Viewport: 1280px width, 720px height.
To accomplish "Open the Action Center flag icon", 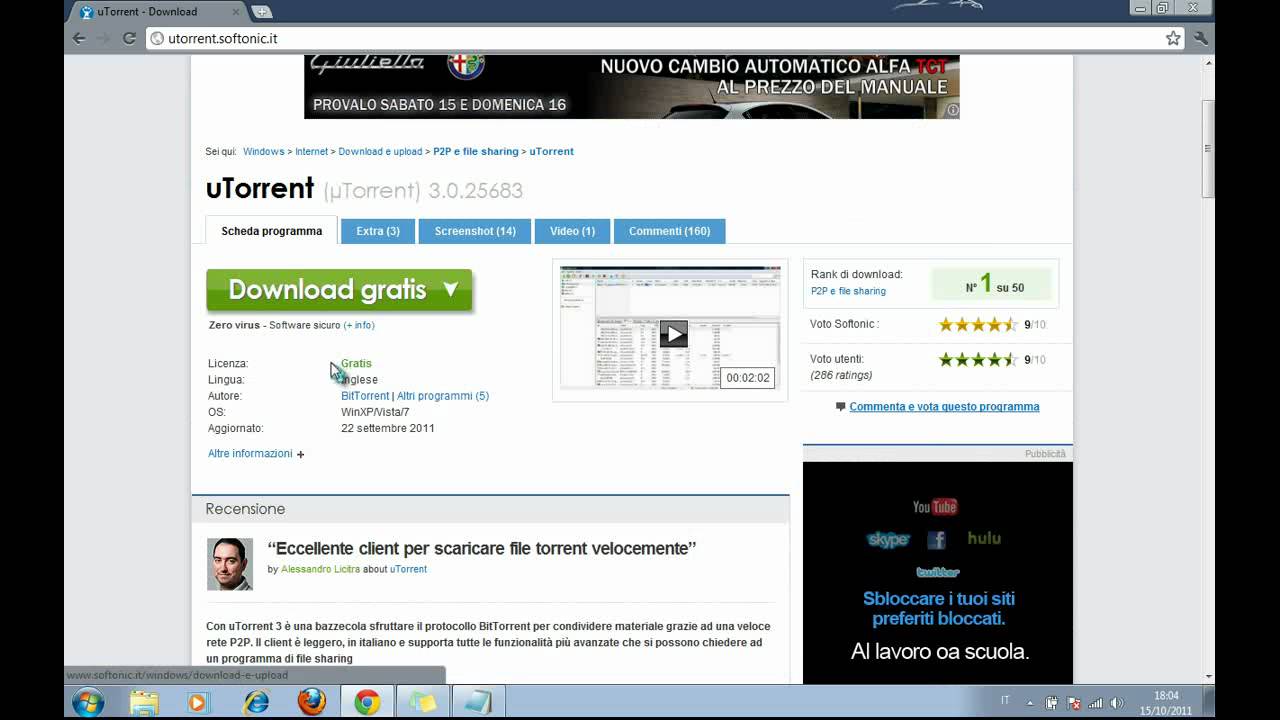I will click(1074, 703).
